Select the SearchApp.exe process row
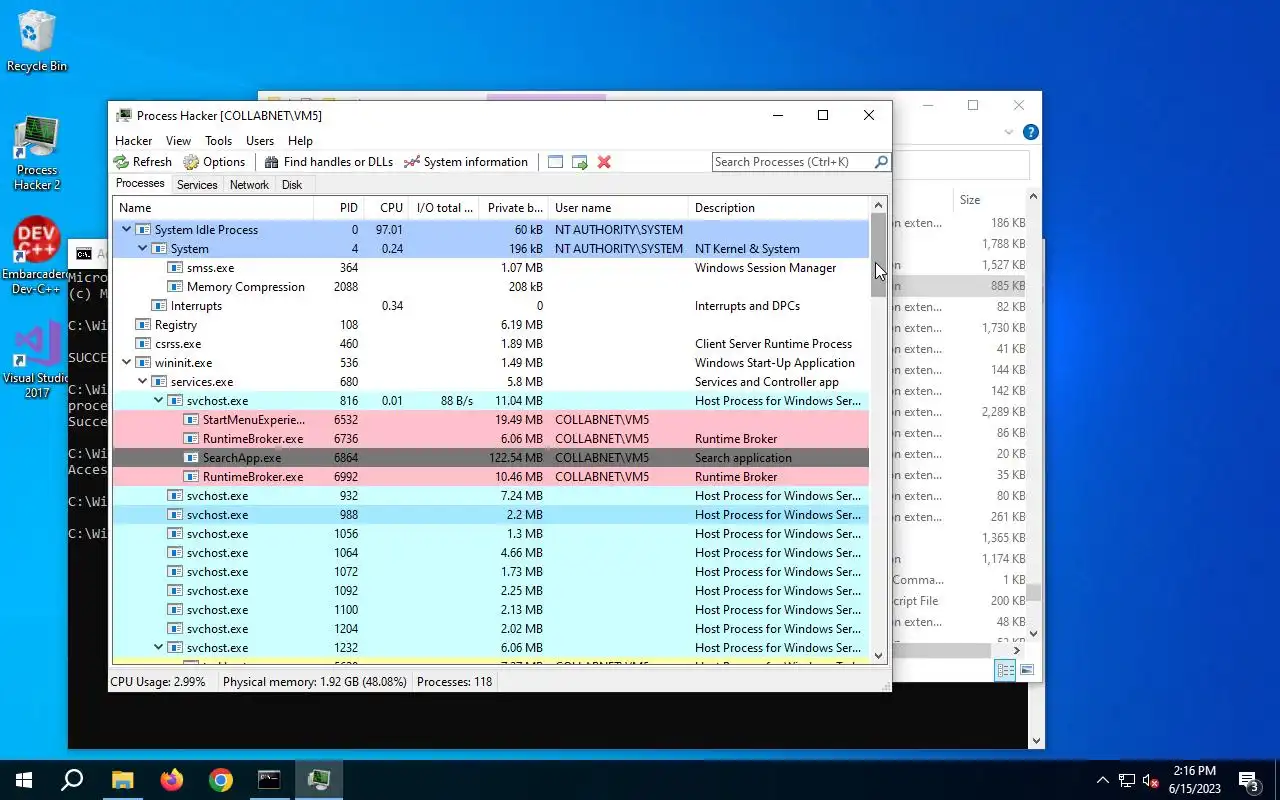 [x=490, y=458]
